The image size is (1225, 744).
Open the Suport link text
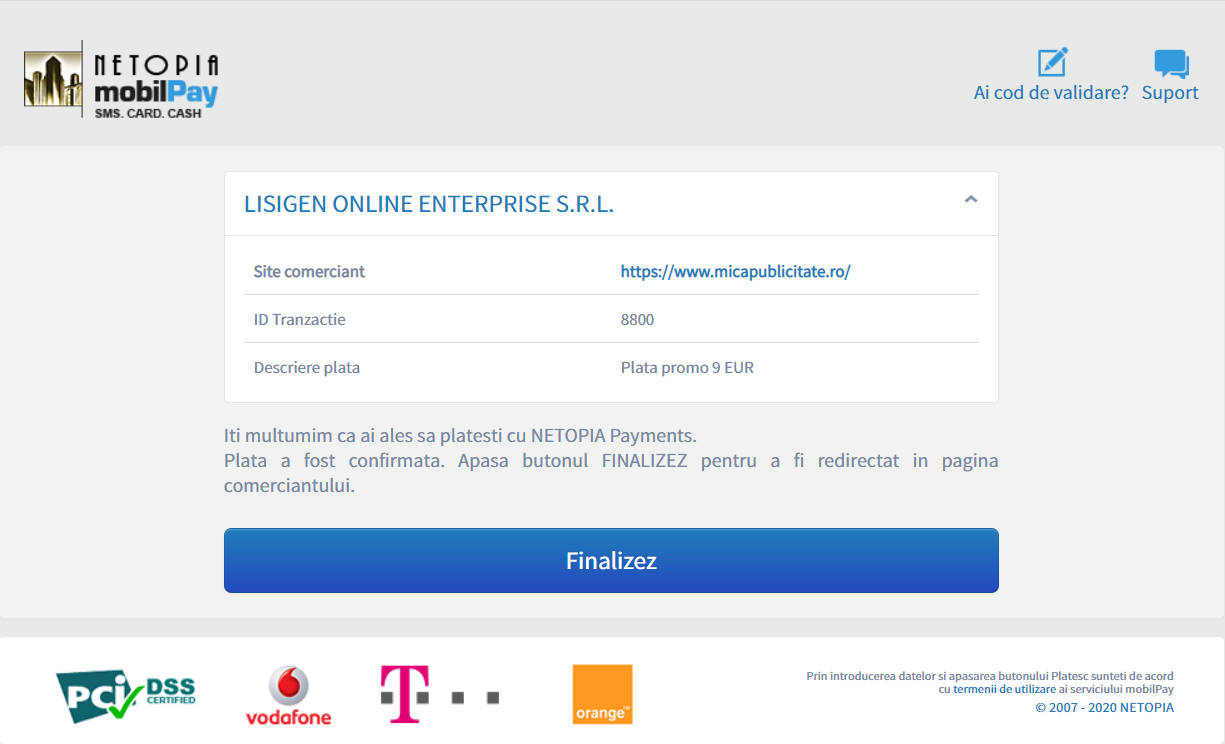(1170, 93)
